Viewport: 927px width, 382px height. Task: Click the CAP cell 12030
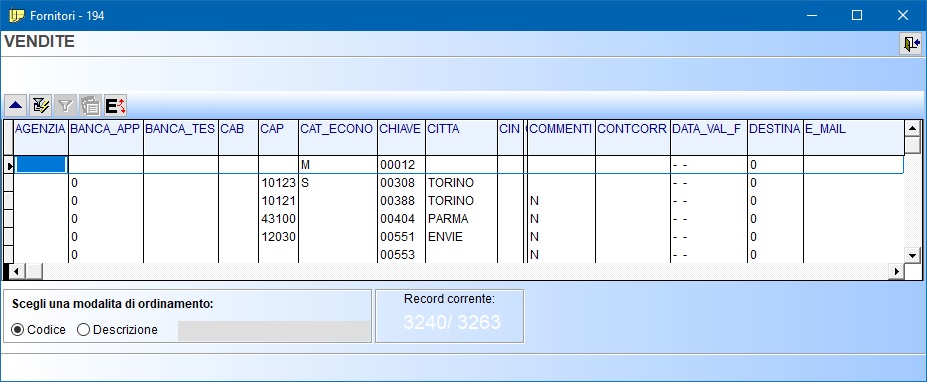(x=278, y=237)
